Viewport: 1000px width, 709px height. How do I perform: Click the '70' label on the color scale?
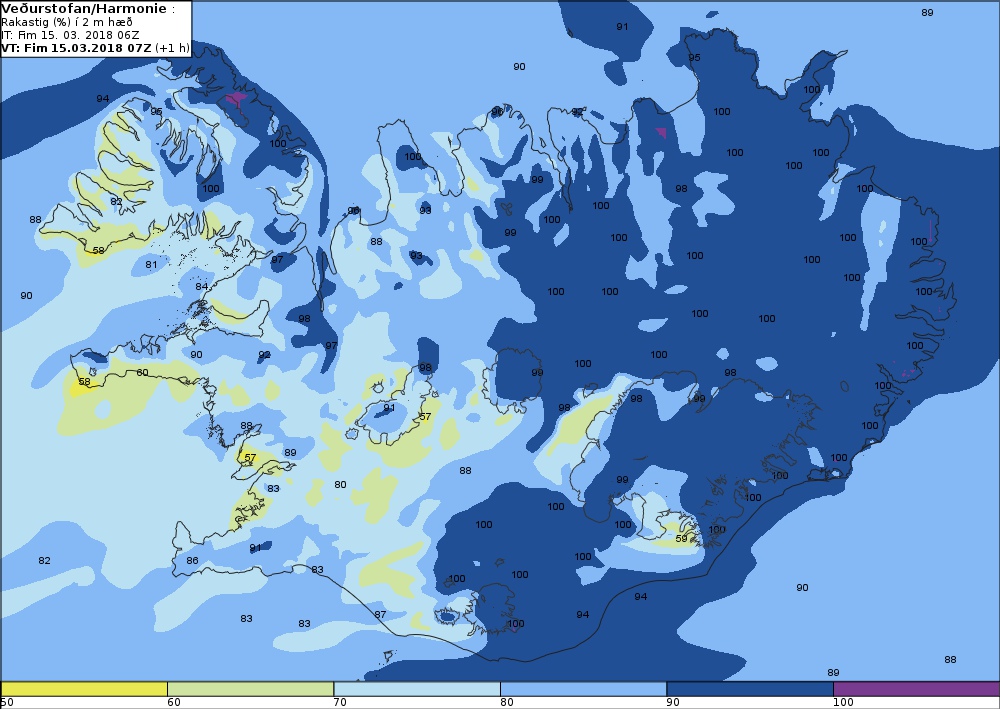(x=340, y=702)
